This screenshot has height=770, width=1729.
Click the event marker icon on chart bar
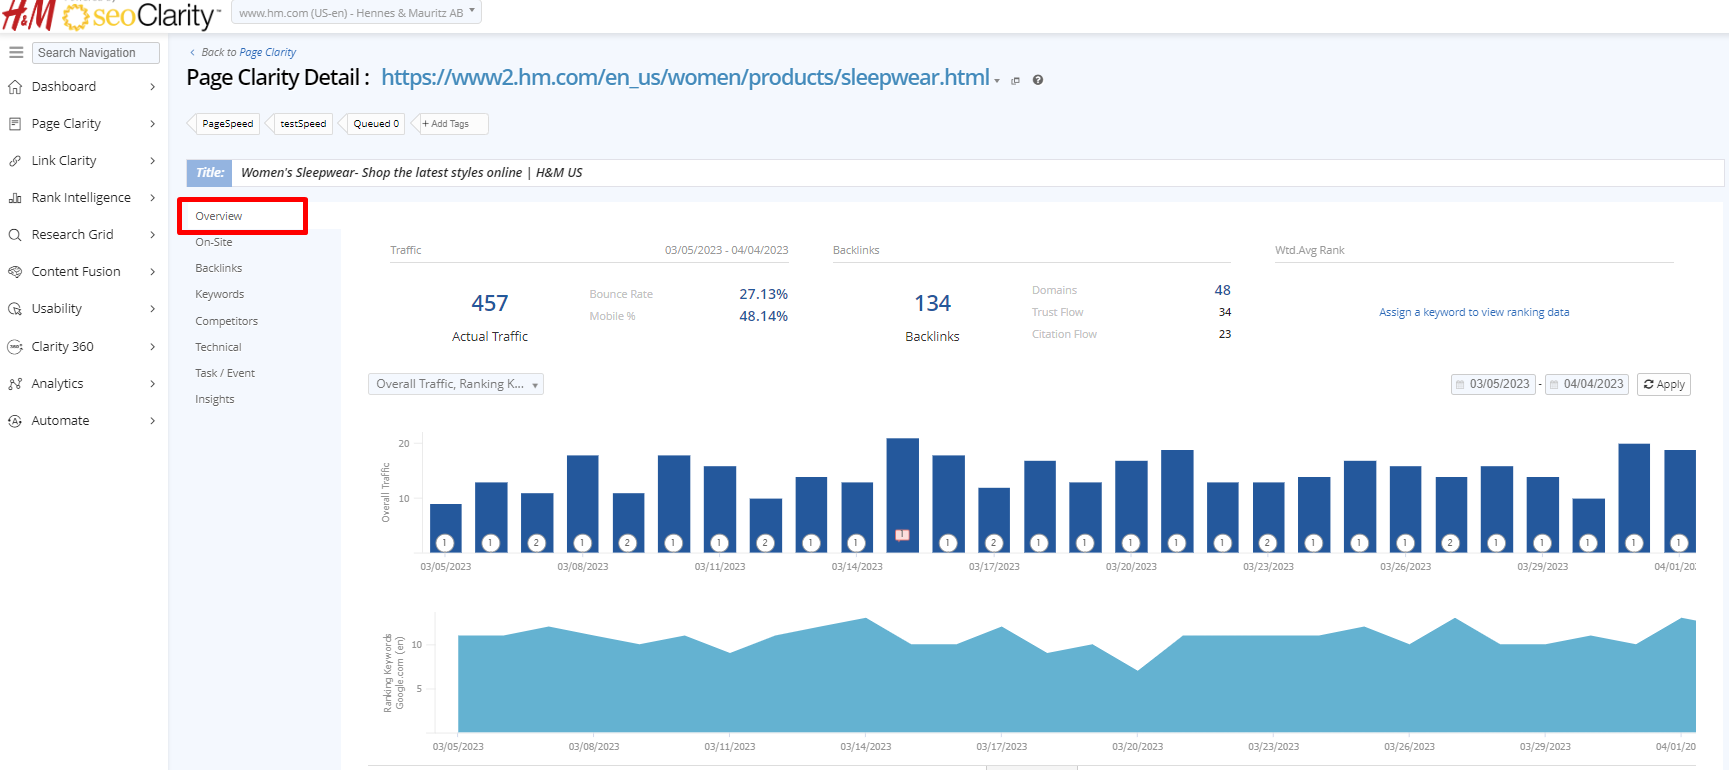[x=902, y=536]
